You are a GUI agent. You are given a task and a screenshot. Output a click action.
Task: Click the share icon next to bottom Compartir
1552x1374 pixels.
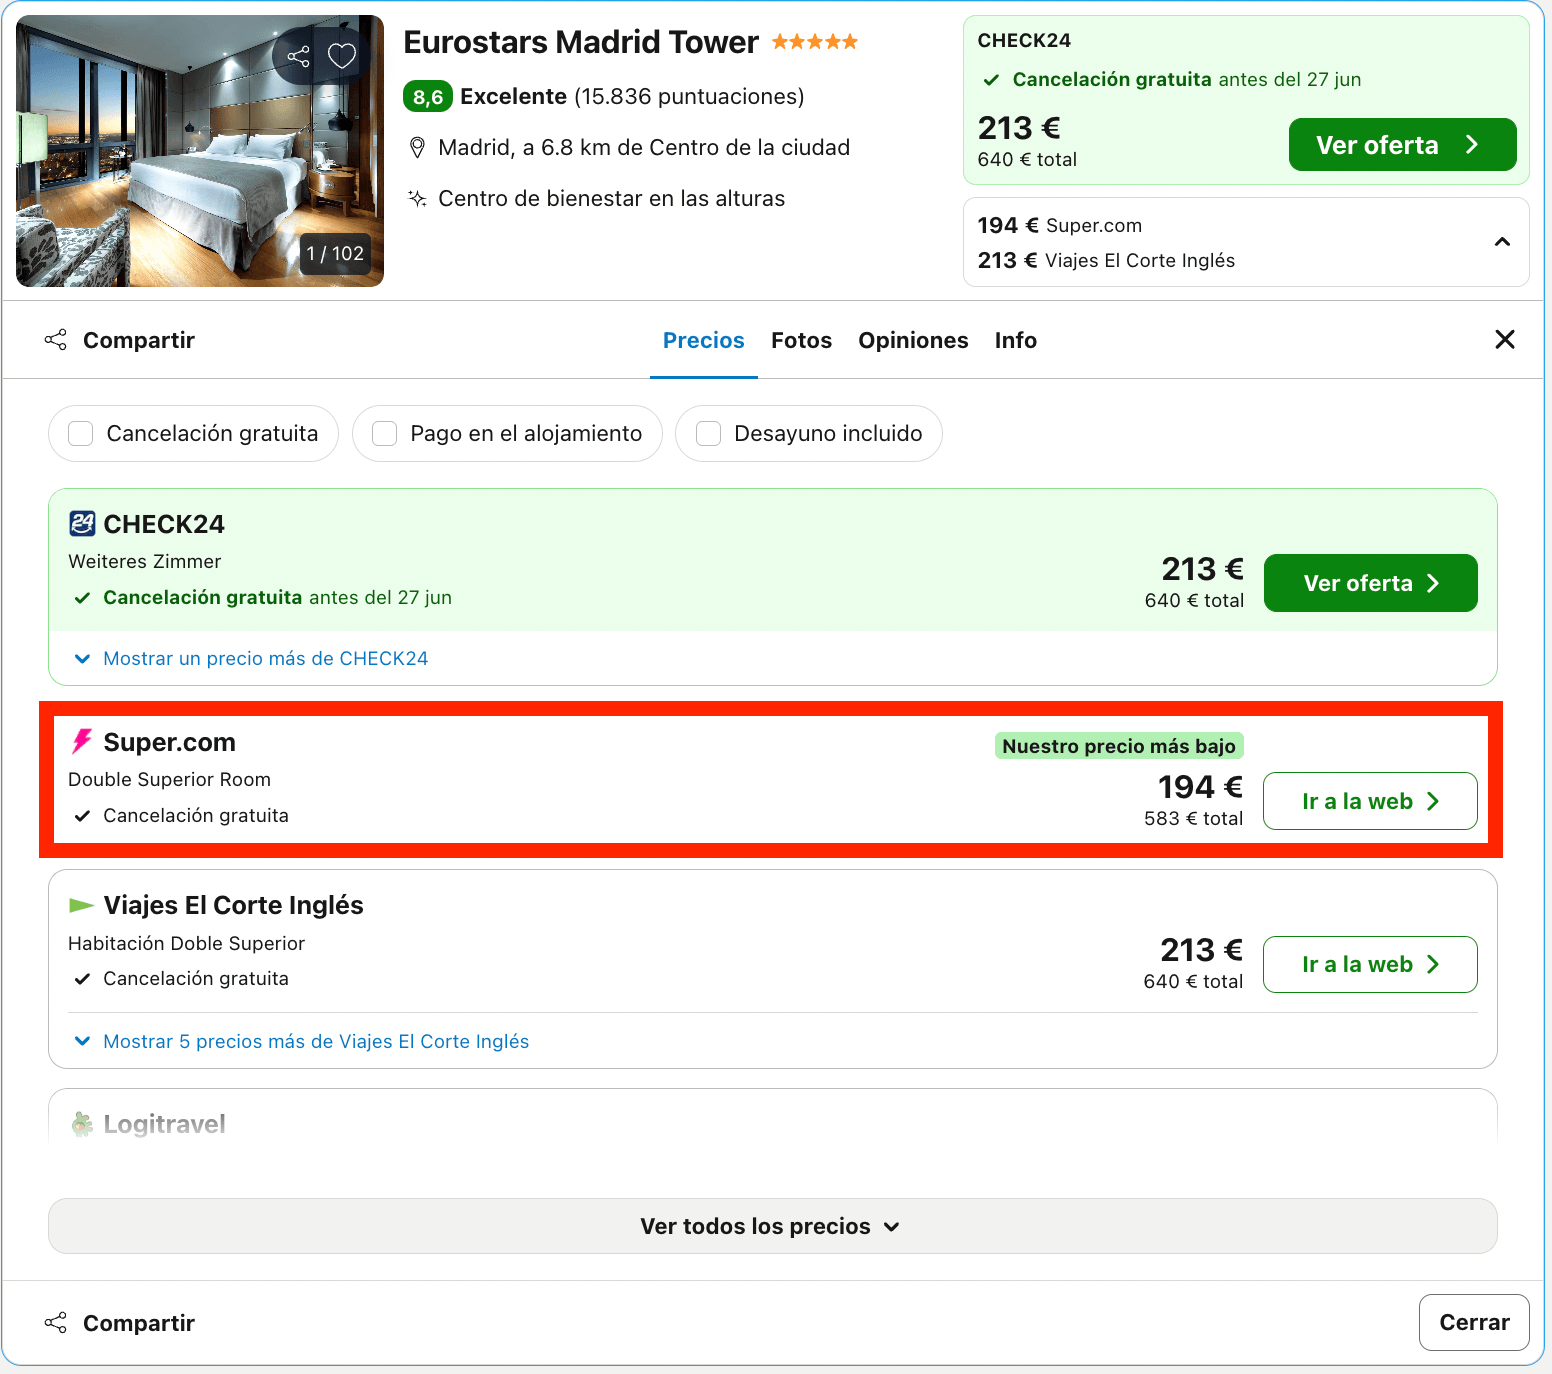[x=56, y=1323]
